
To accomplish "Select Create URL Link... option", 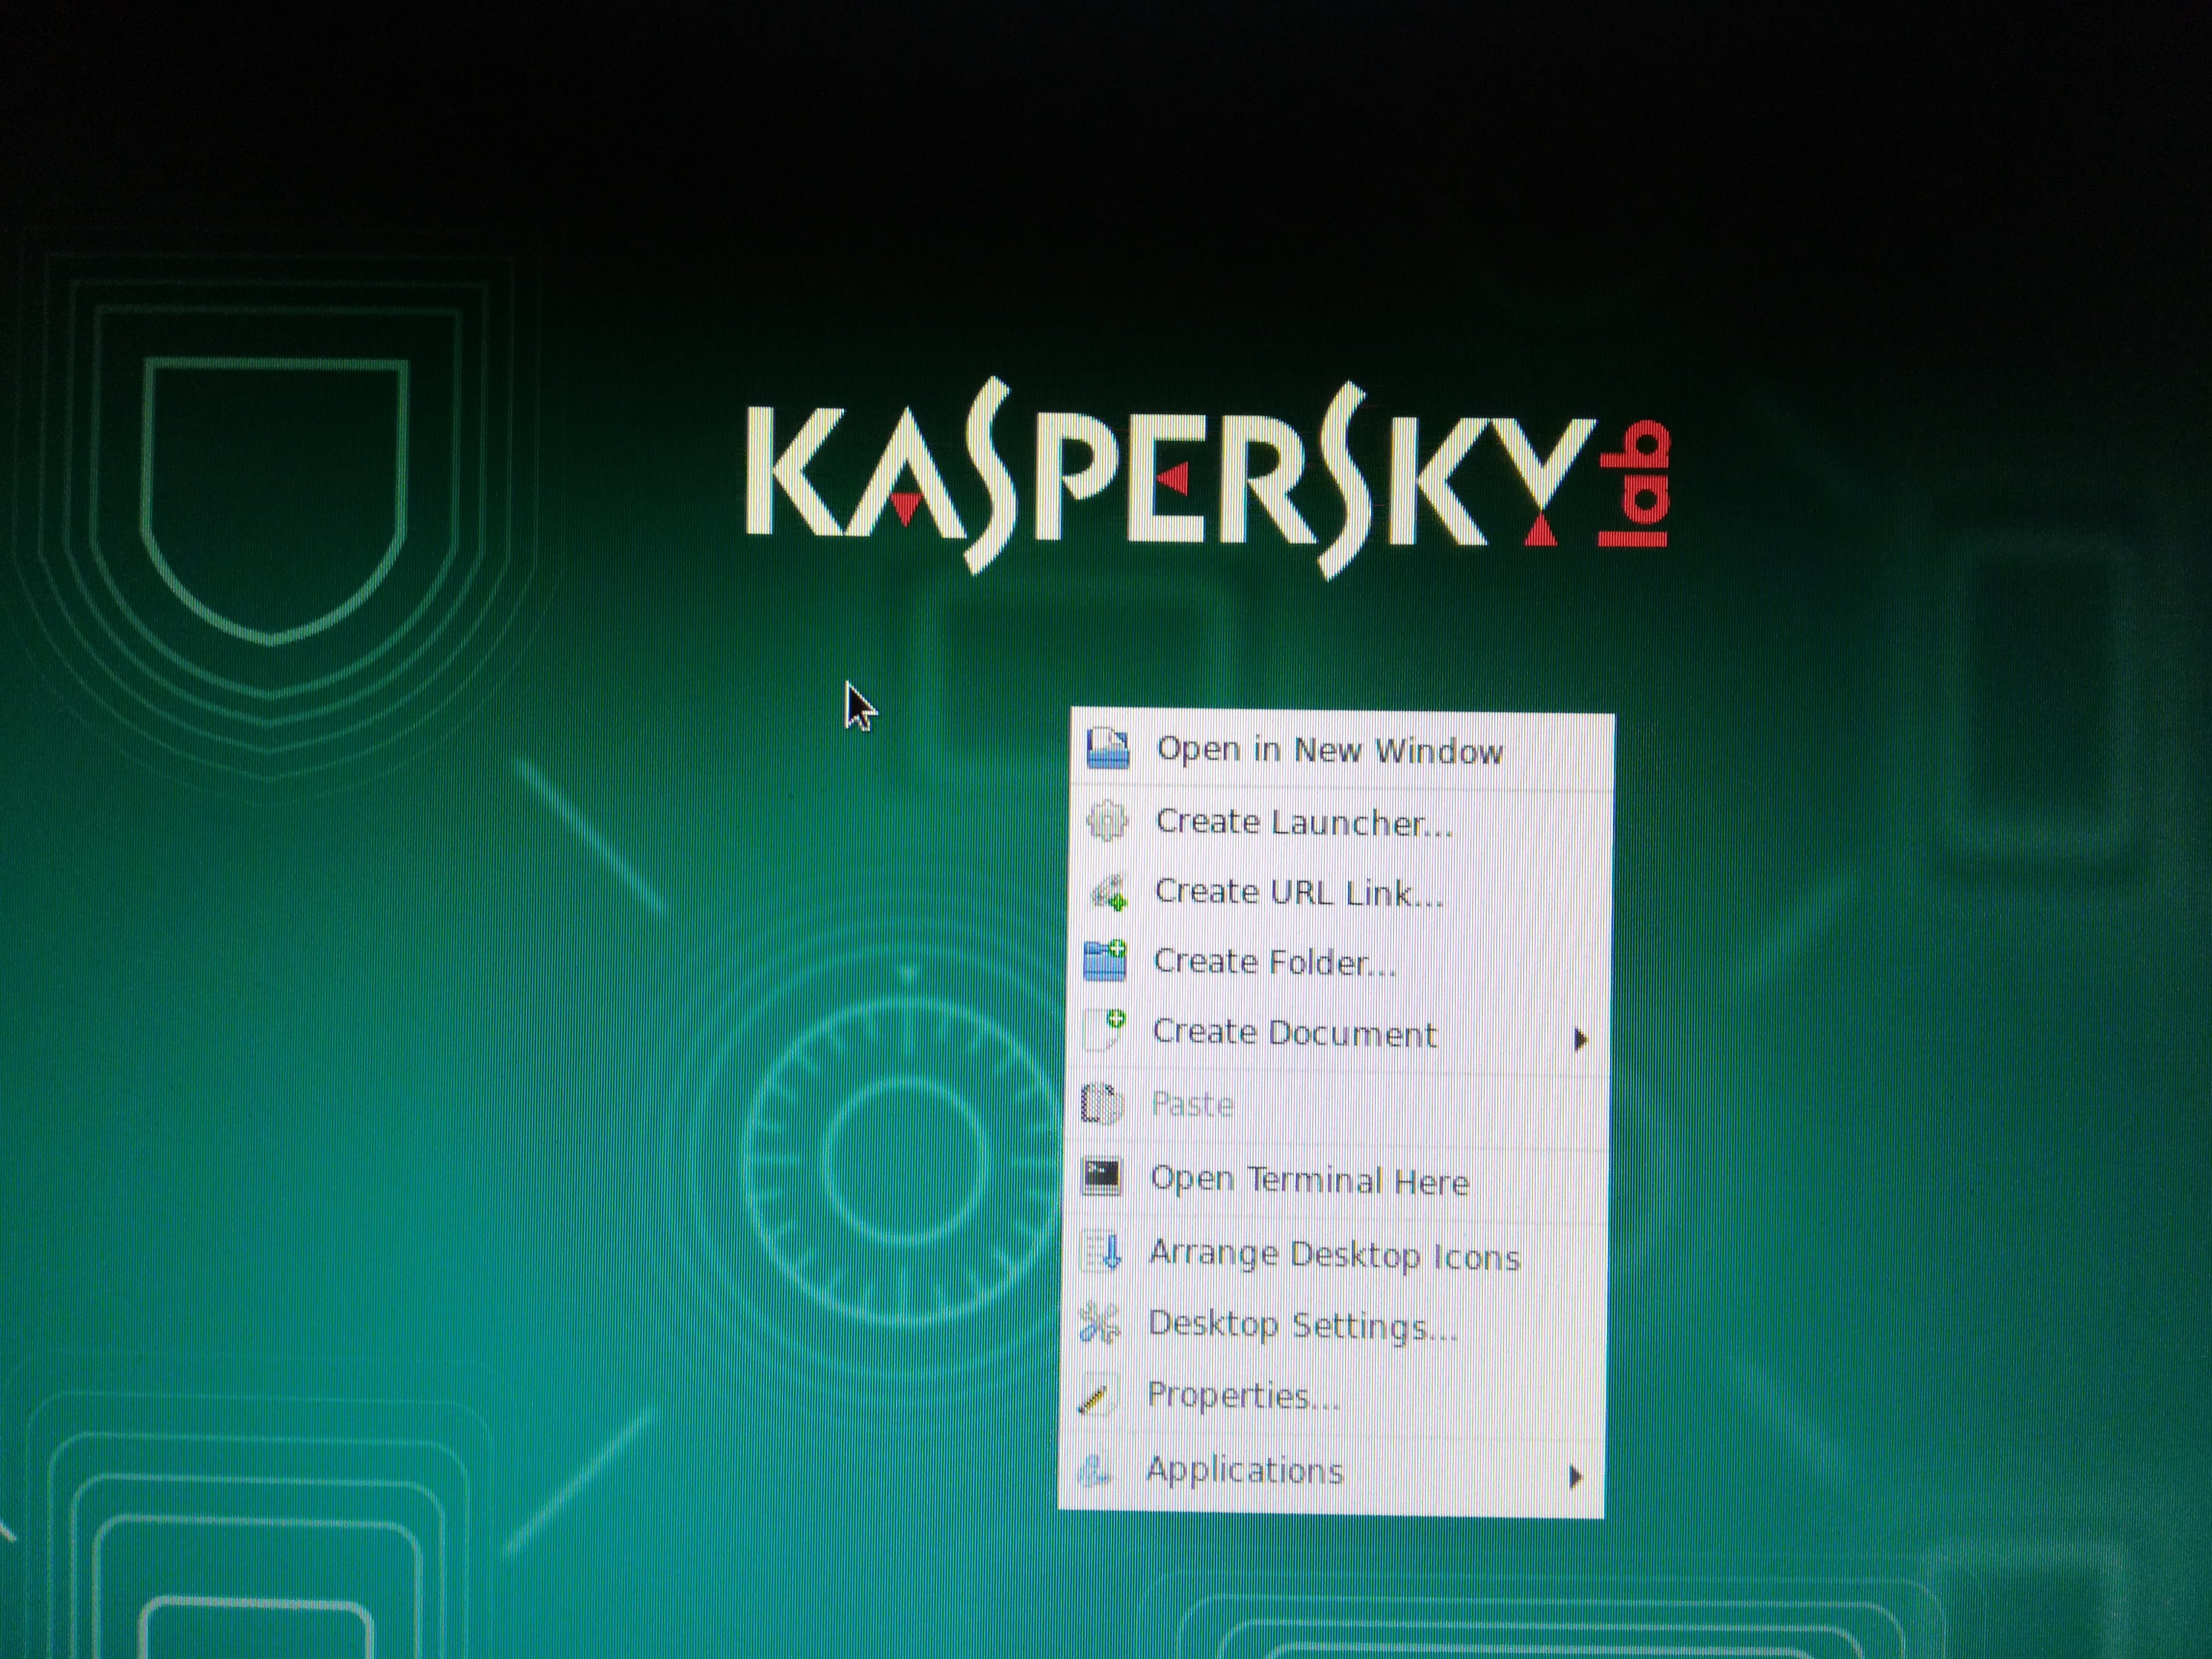I will 1299,892.
